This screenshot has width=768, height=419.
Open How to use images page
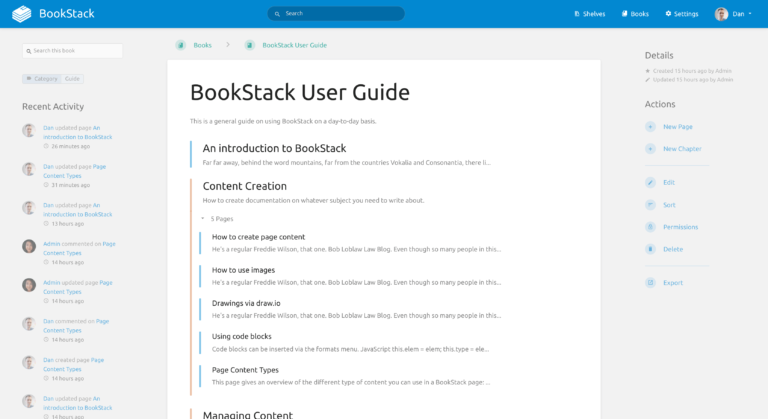click(243, 270)
